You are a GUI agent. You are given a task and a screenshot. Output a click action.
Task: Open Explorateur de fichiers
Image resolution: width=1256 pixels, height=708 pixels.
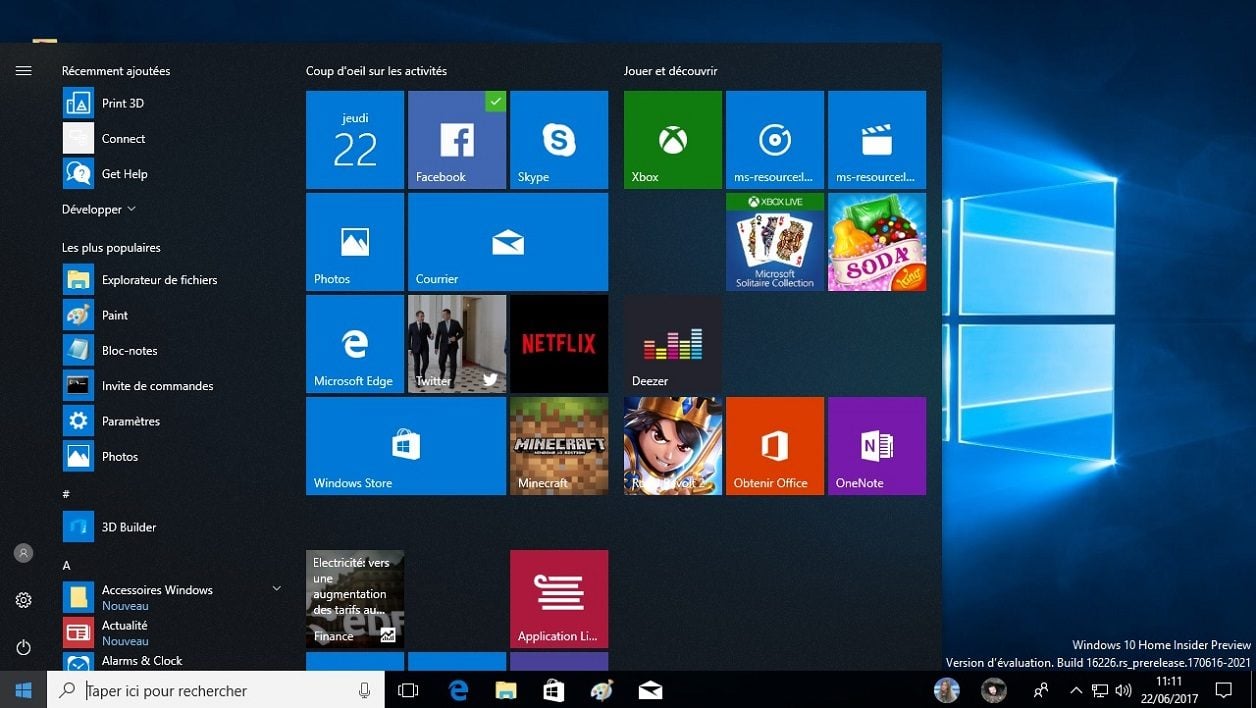click(170, 280)
